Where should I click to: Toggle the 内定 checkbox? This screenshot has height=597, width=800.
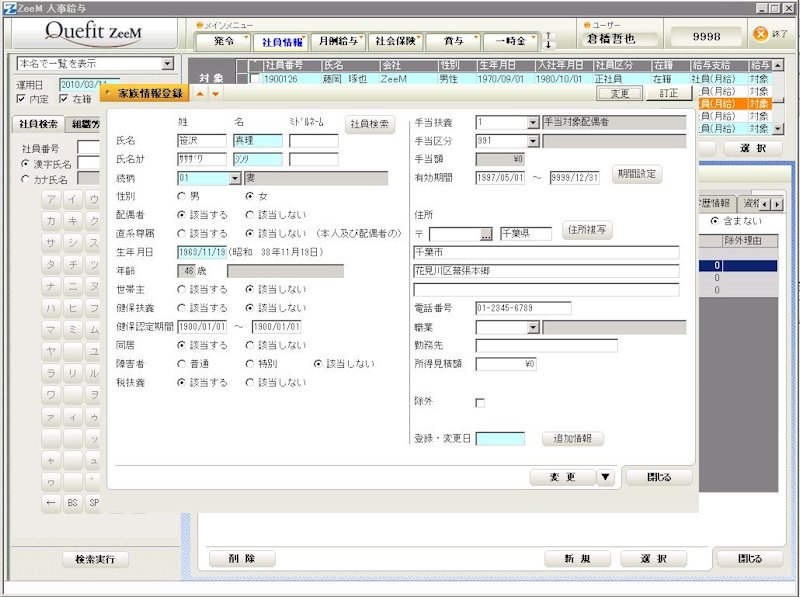tap(21, 99)
